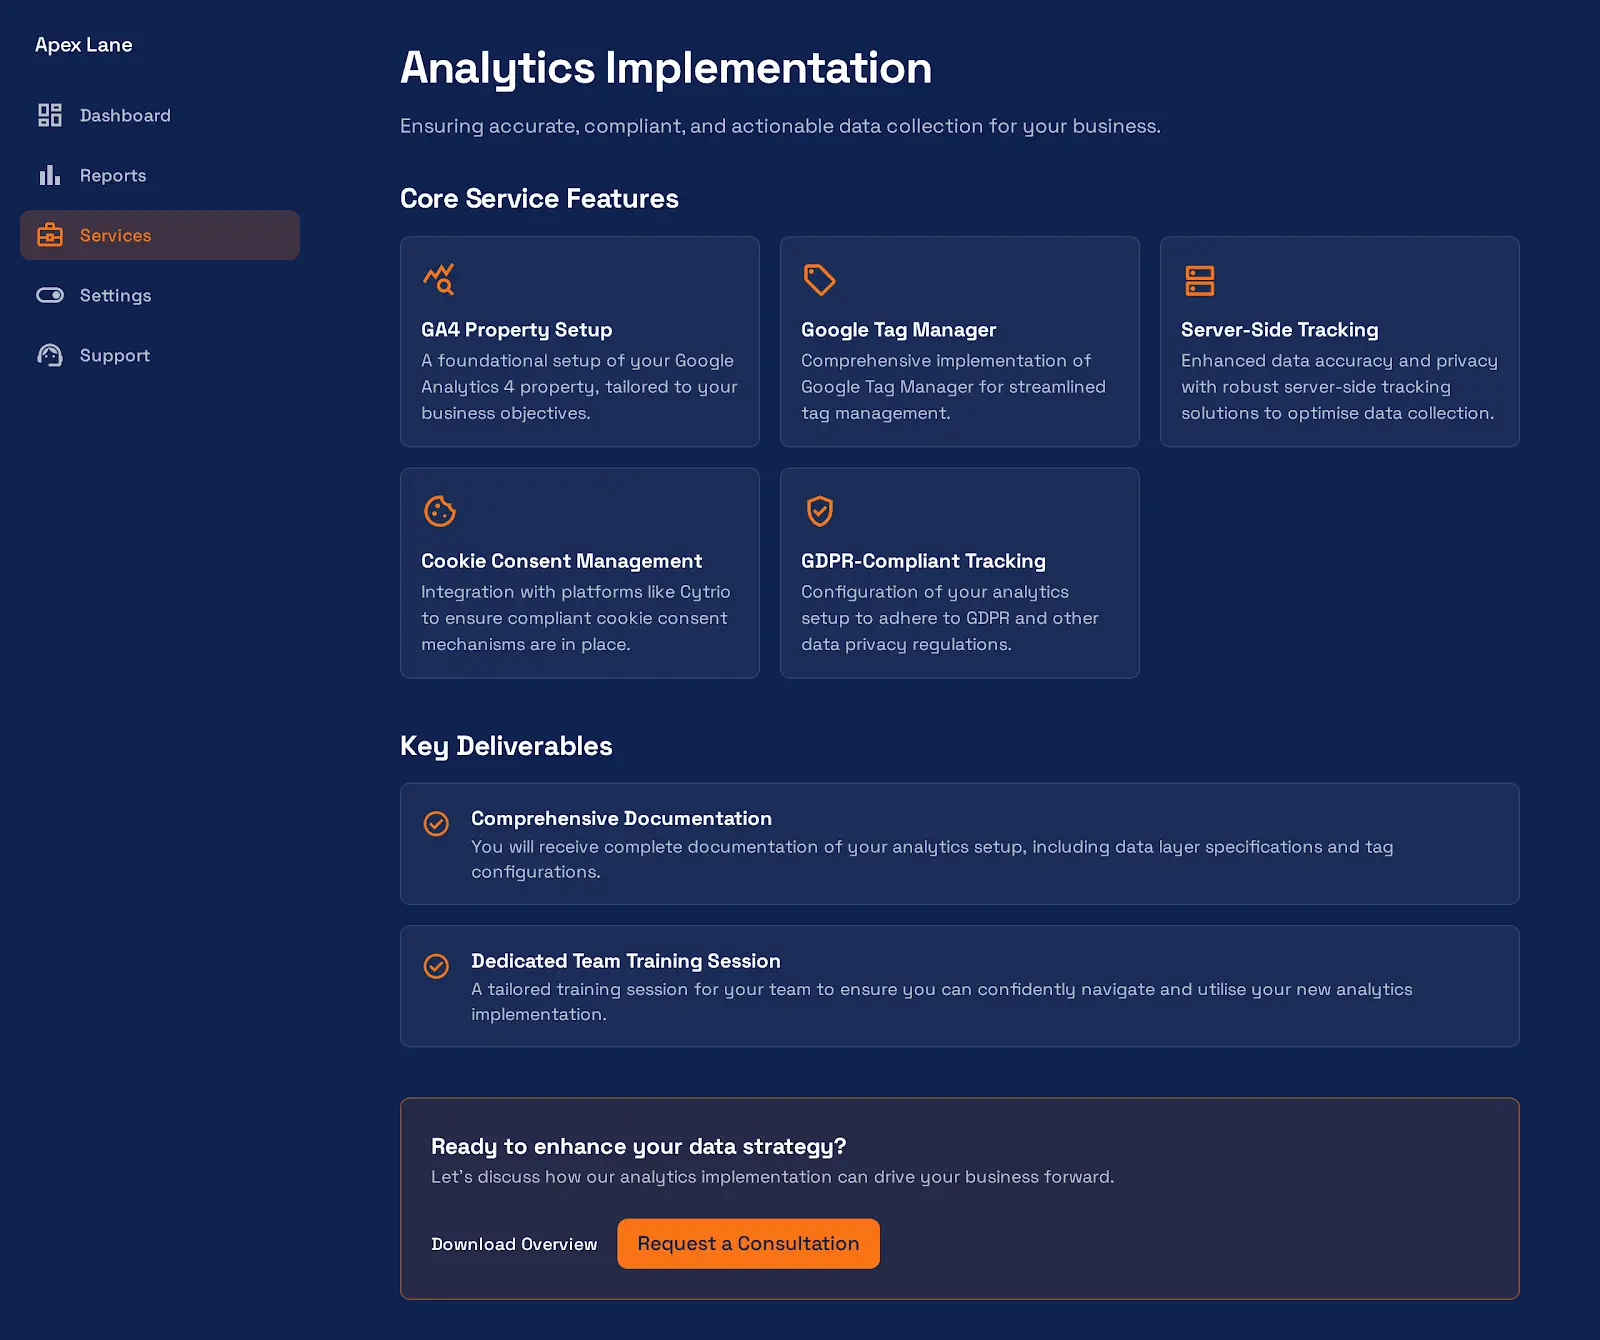Click the GA4 Property Setup analytics icon
This screenshot has height=1340, width=1600.
point(439,280)
